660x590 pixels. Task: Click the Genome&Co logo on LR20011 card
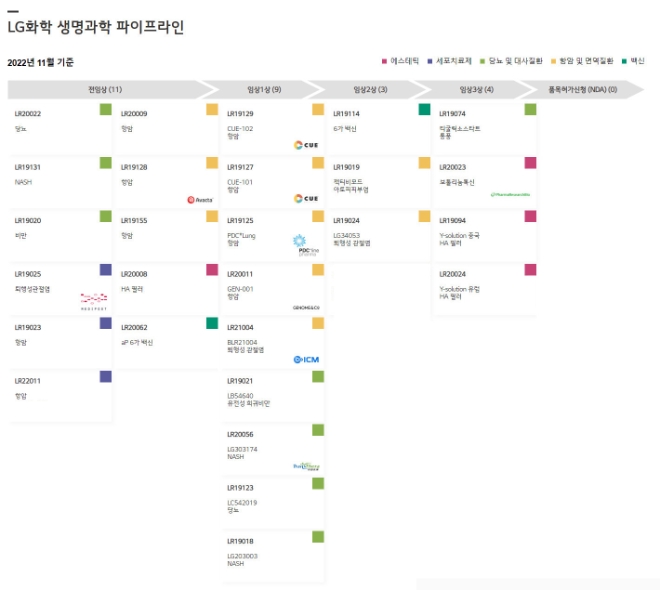click(304, 307)
